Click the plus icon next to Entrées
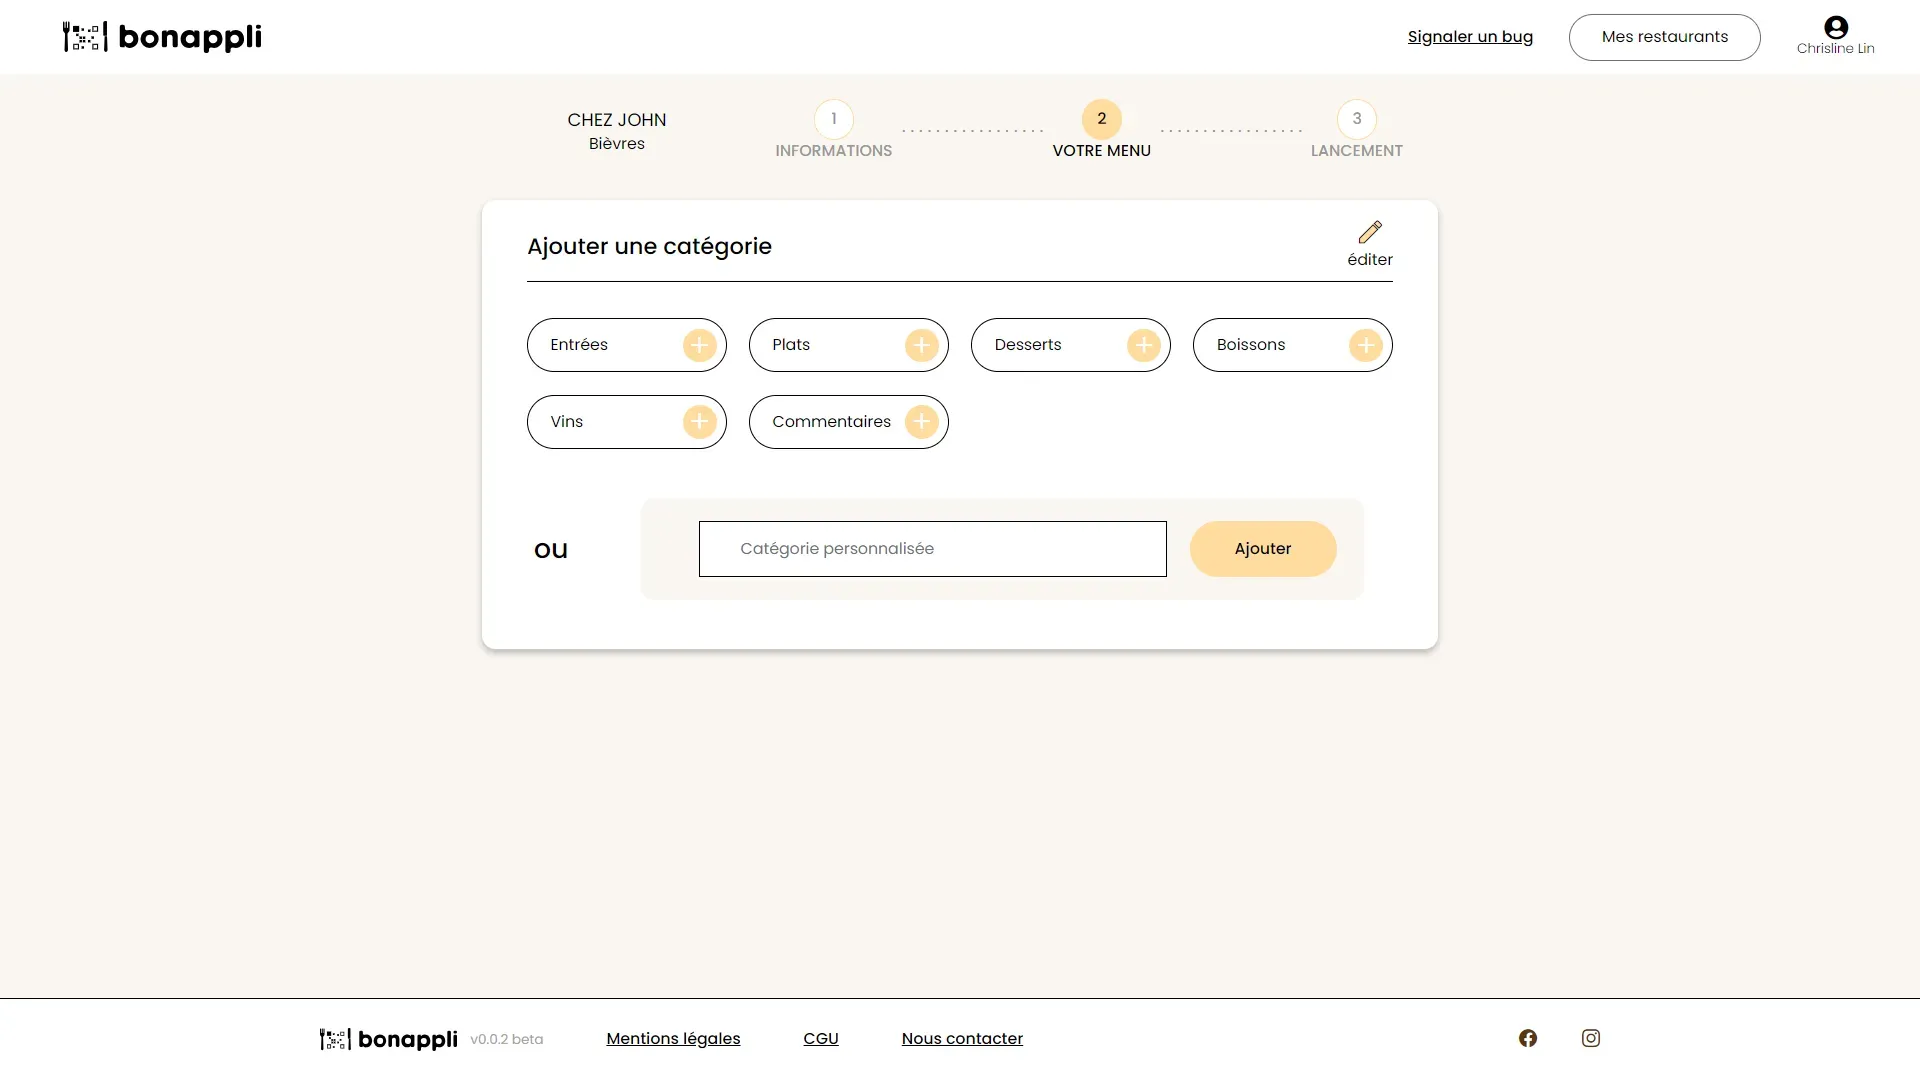This screenshot has height=1080, width=1920. 700,345
